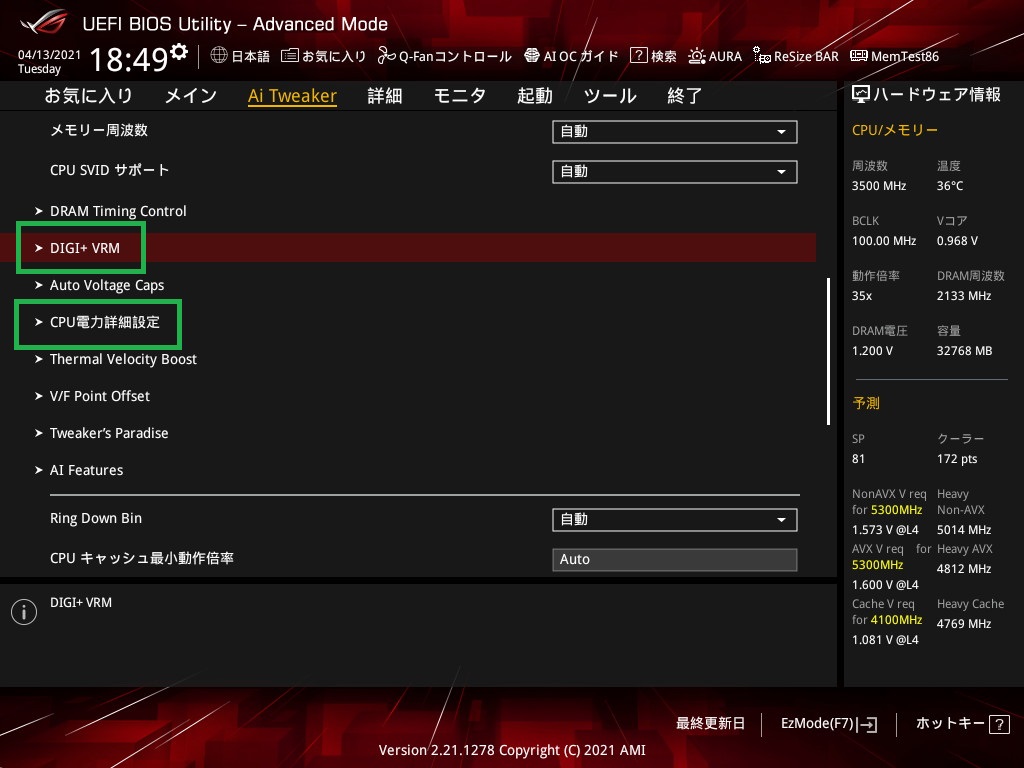
Task: Expand the DRAM Timing Control submenu
Action: coord(118,211)
